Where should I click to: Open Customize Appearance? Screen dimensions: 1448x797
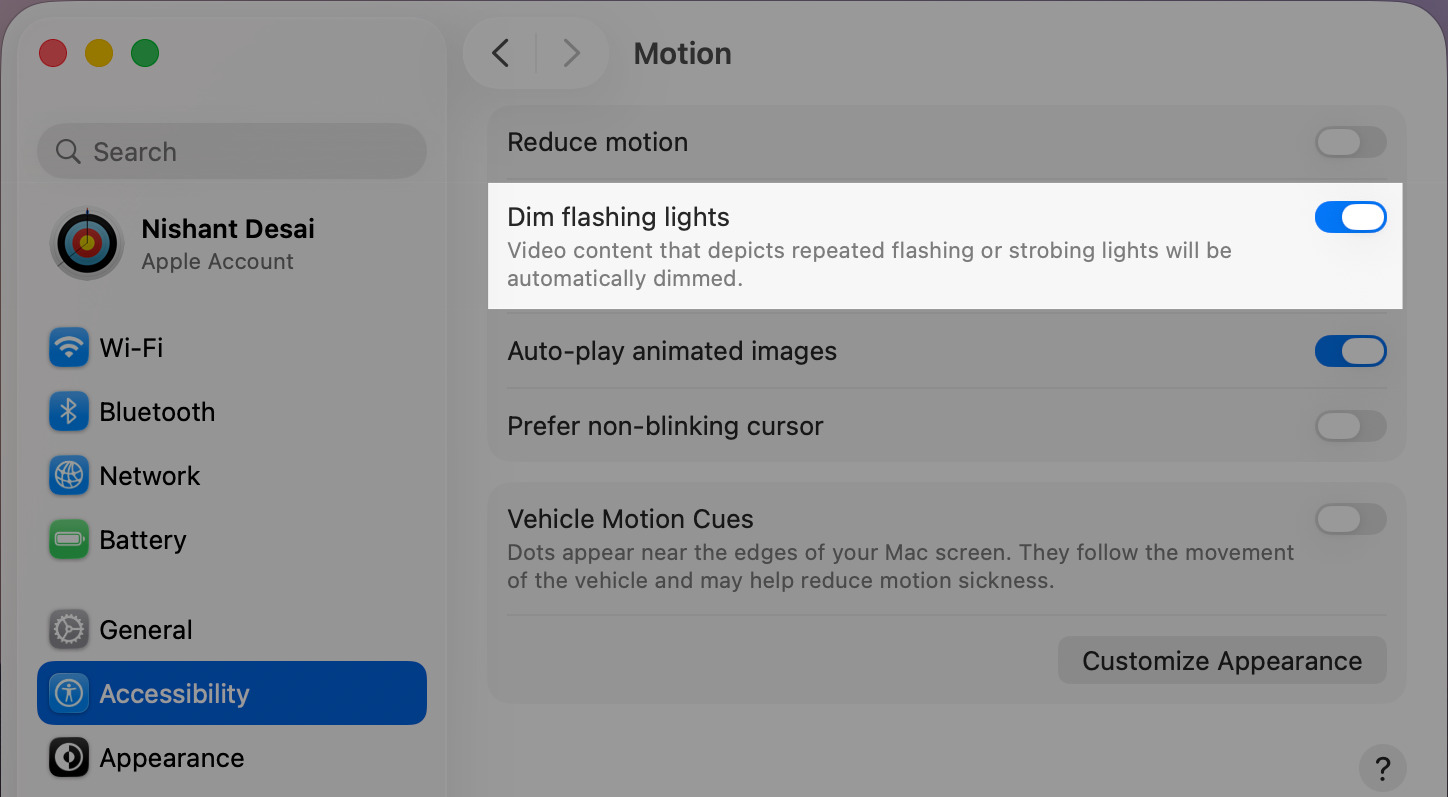[x=1221, y=660]
